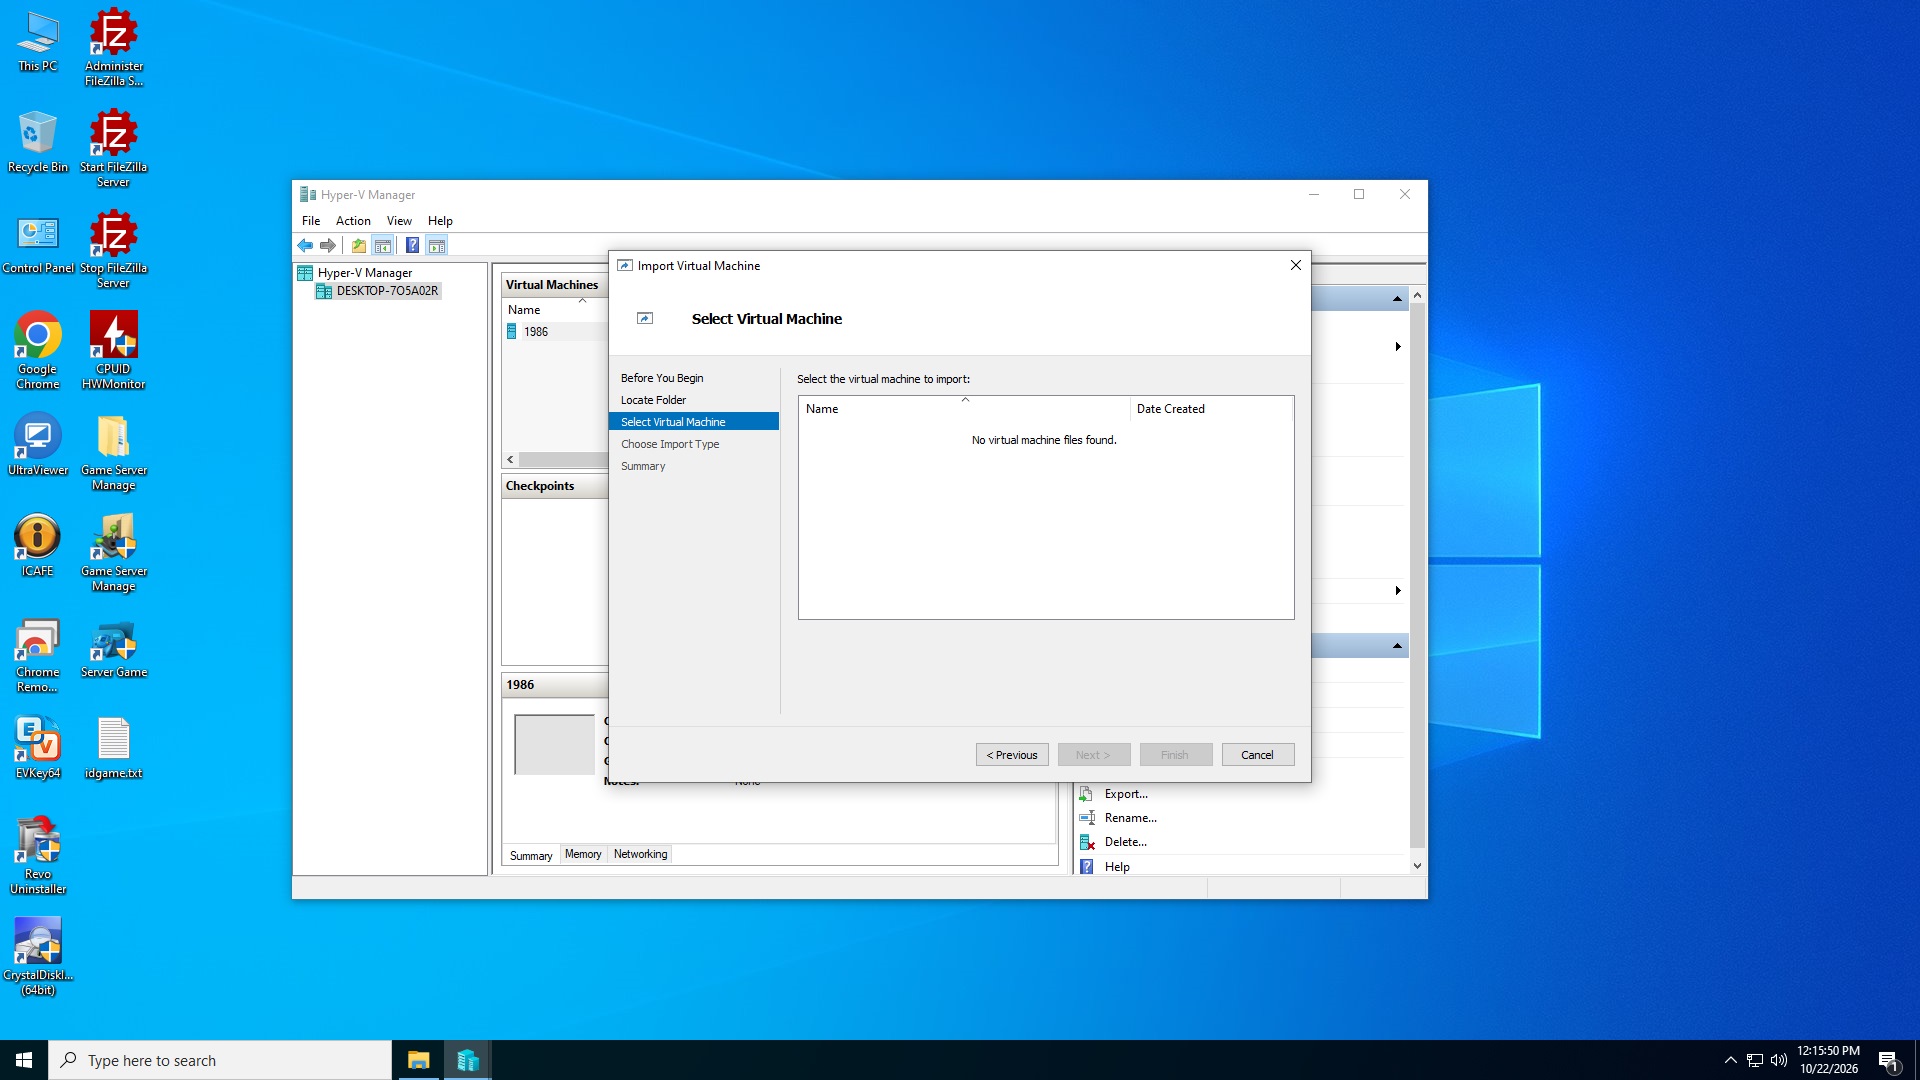Click the Help icon in Actions pane
The width and height of the screenshot is (1920, 1080).
click(x=1086, y=867)
